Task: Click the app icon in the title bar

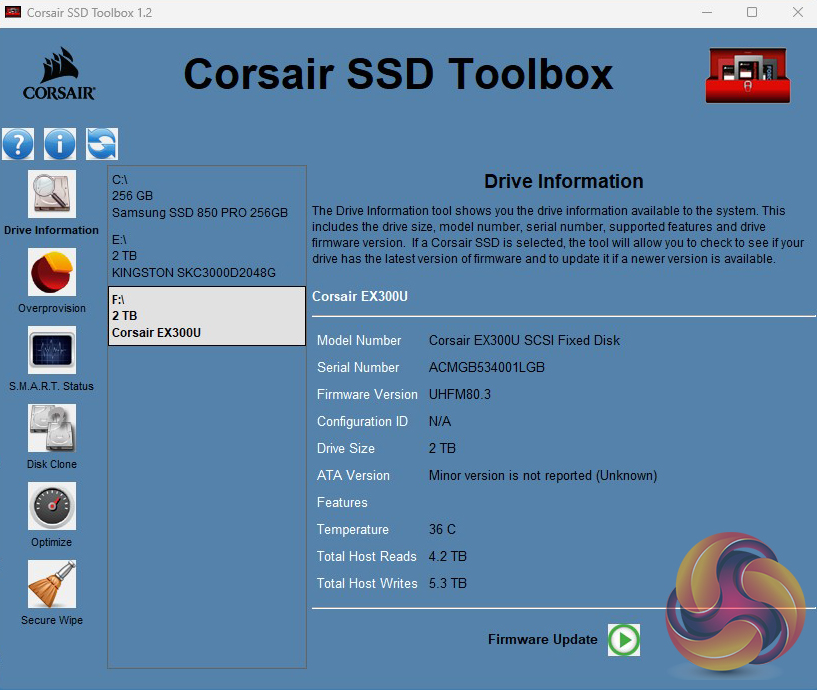Action: (14, 13)
